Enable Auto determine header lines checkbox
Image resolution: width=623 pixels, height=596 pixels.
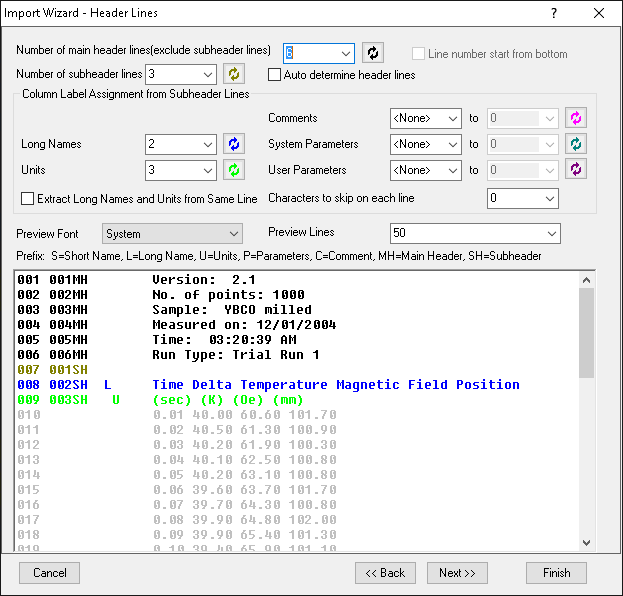coord(274,75)
